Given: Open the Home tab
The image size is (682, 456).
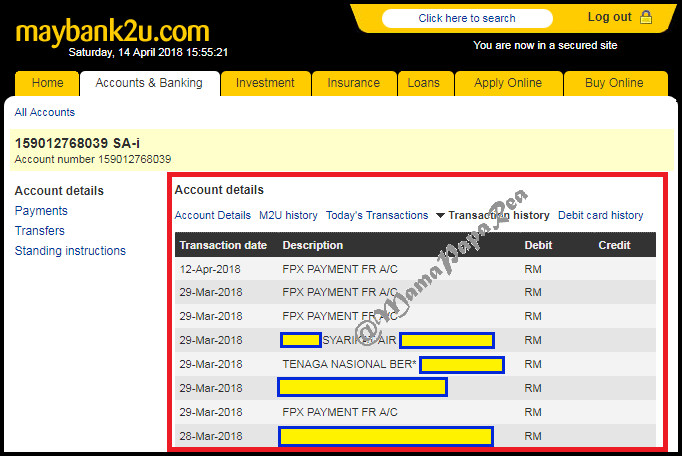Looking at the screenshot, I should point(47,83).
